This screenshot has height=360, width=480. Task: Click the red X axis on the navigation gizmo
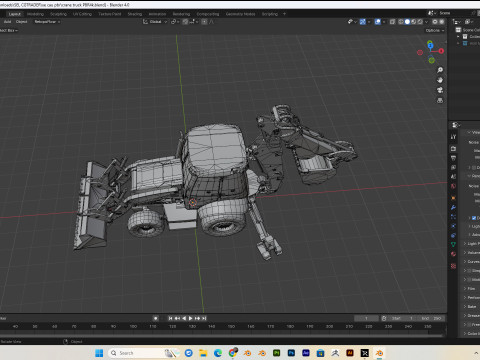tap(441, 51)
